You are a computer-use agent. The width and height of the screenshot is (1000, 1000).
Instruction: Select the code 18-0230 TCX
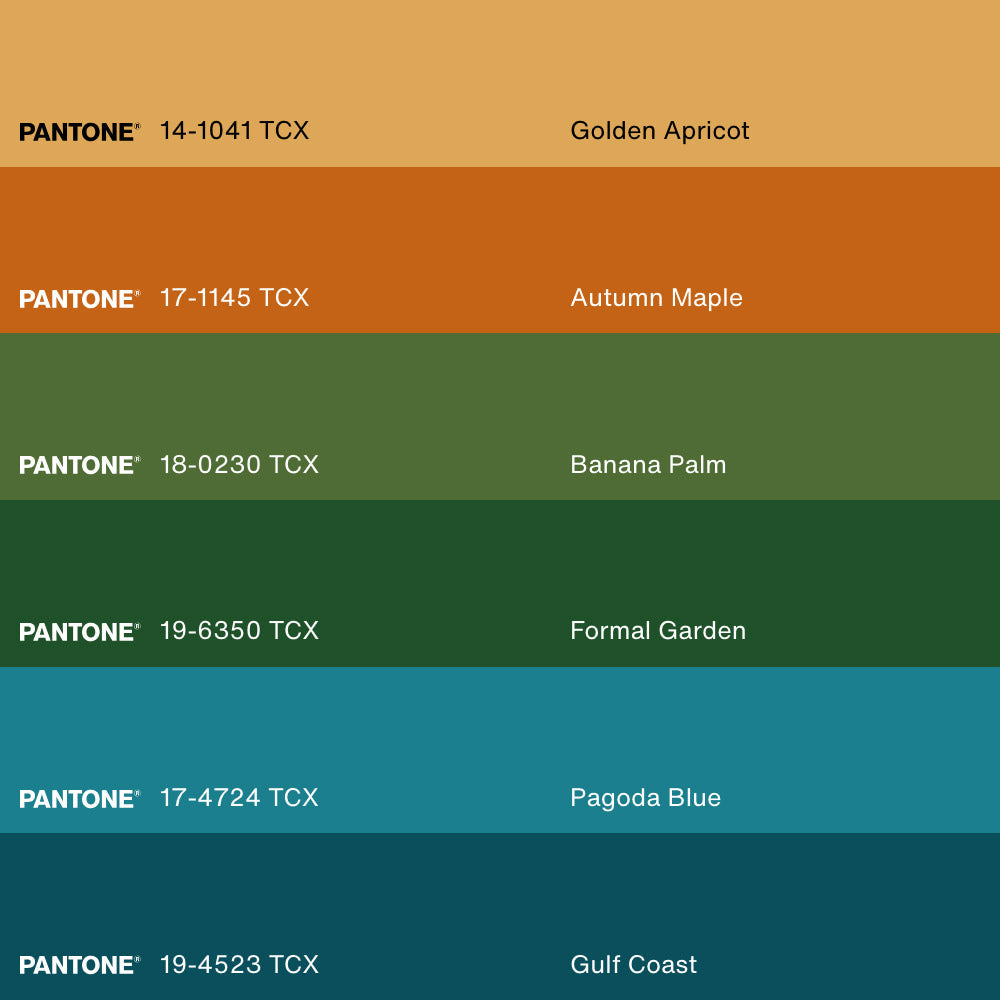point(239,464)
